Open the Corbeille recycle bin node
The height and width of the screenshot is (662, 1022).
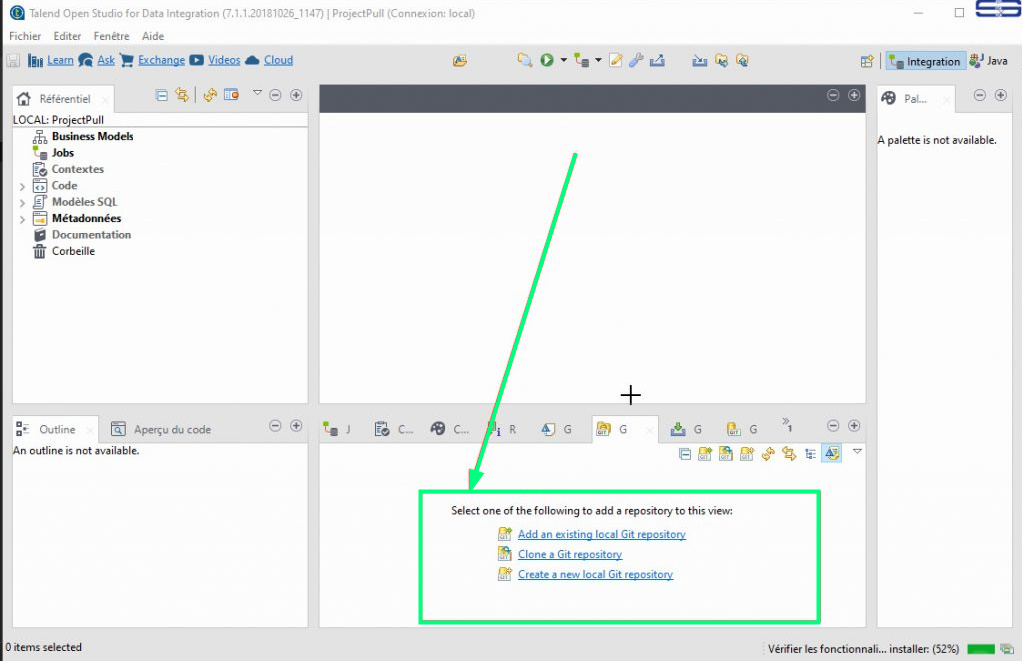73,251
